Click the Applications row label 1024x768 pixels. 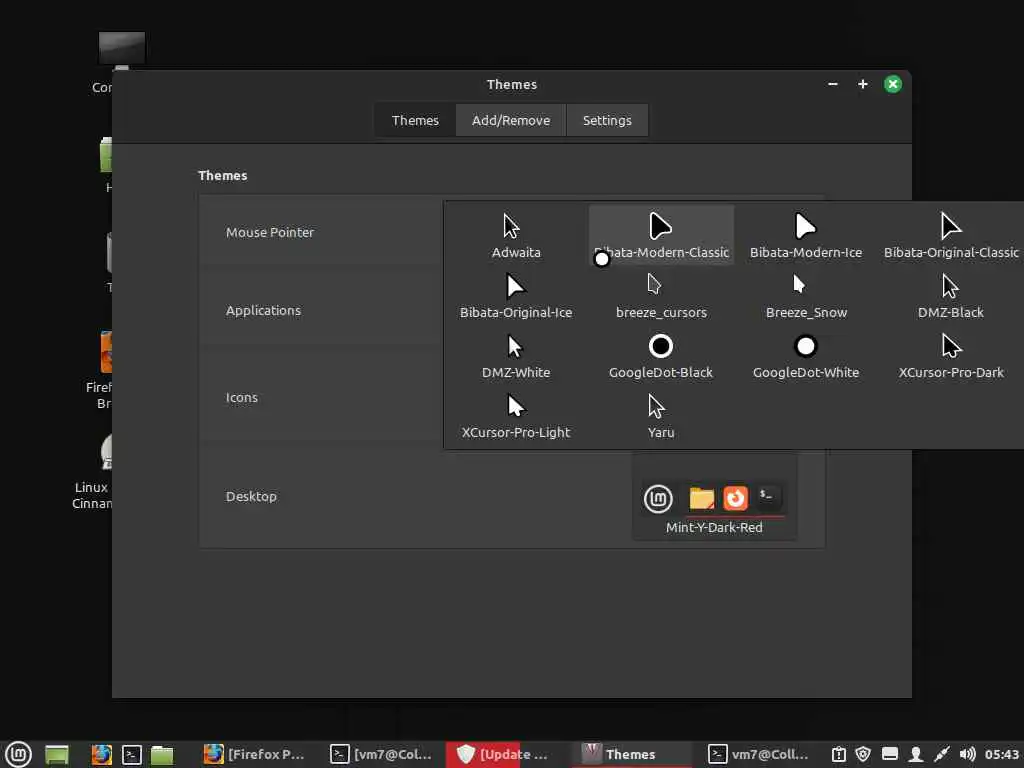(x=263, y=310)
